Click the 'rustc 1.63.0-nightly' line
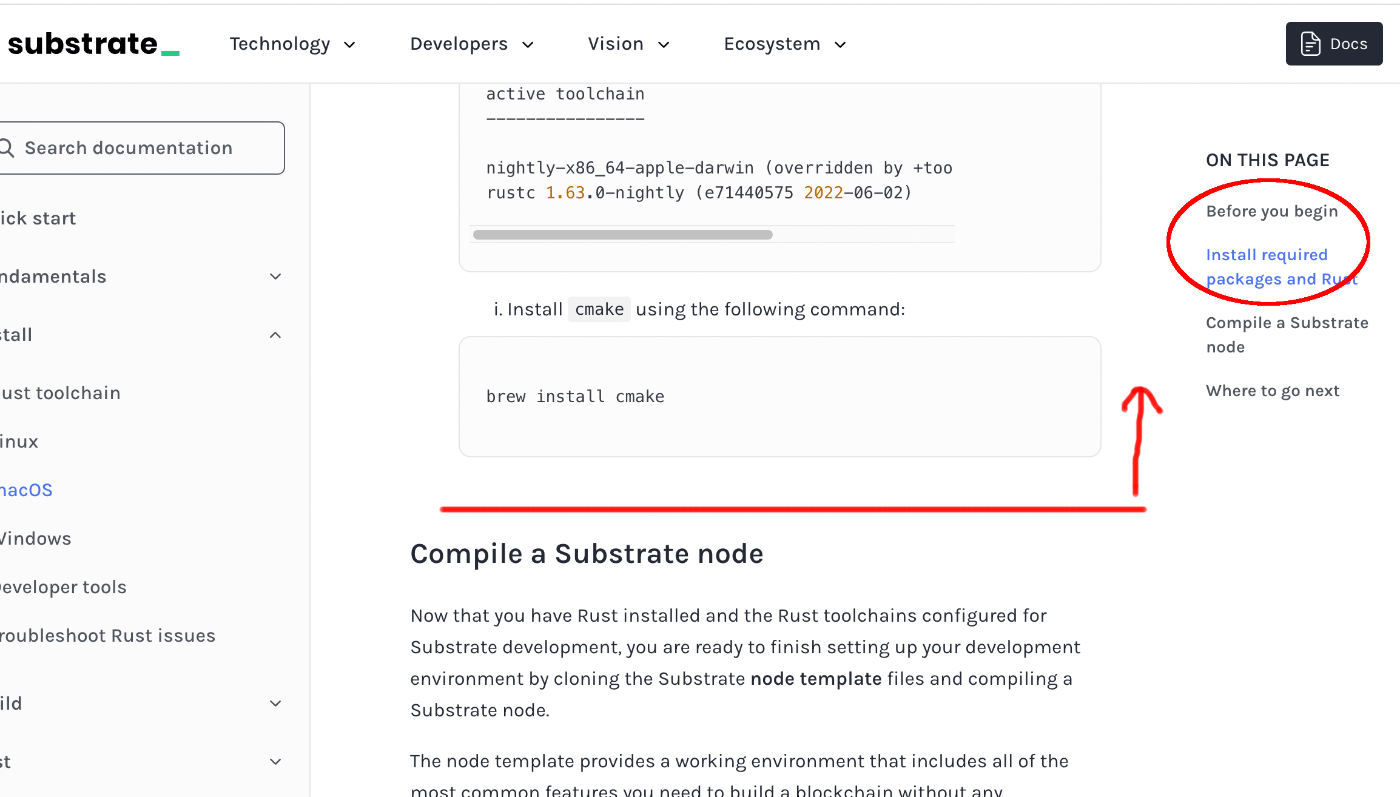The image size is (1400, 797). tap(699, 192)
